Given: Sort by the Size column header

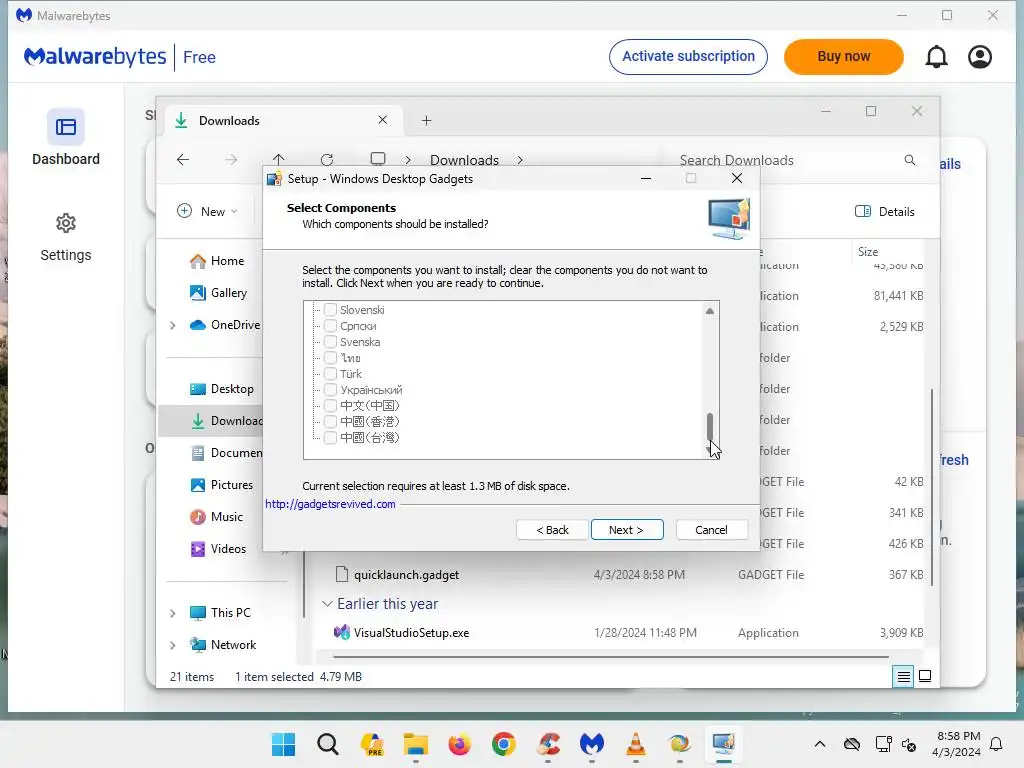Looking at the screenshot, I should click(x=868, y=251).
